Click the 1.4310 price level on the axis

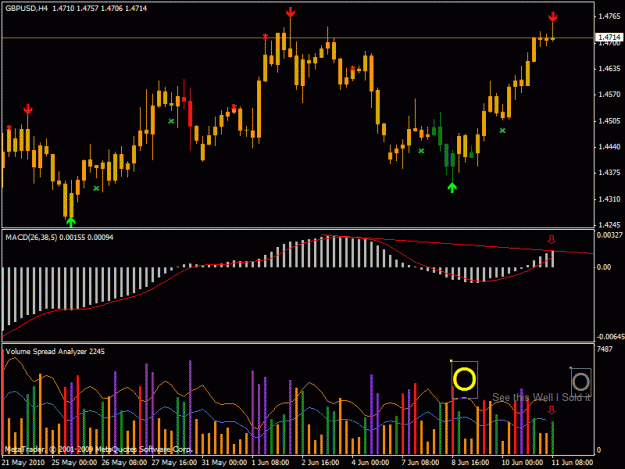(609, 199)
